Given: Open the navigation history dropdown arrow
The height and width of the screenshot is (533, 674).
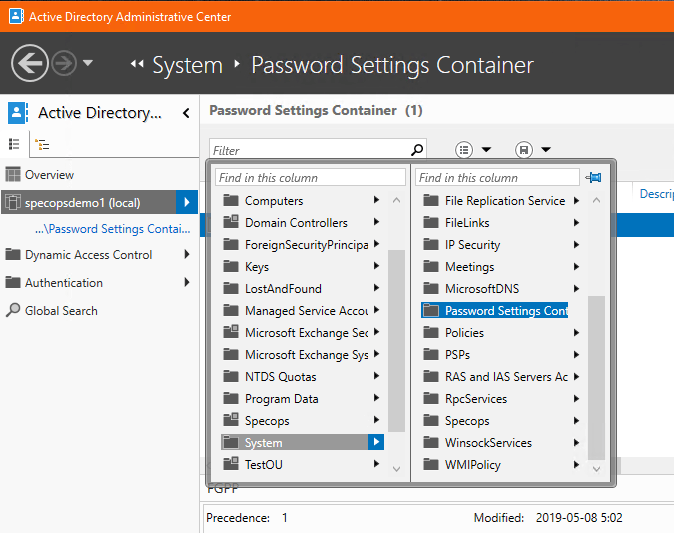Looking at the screenshot, I should 88,63.
